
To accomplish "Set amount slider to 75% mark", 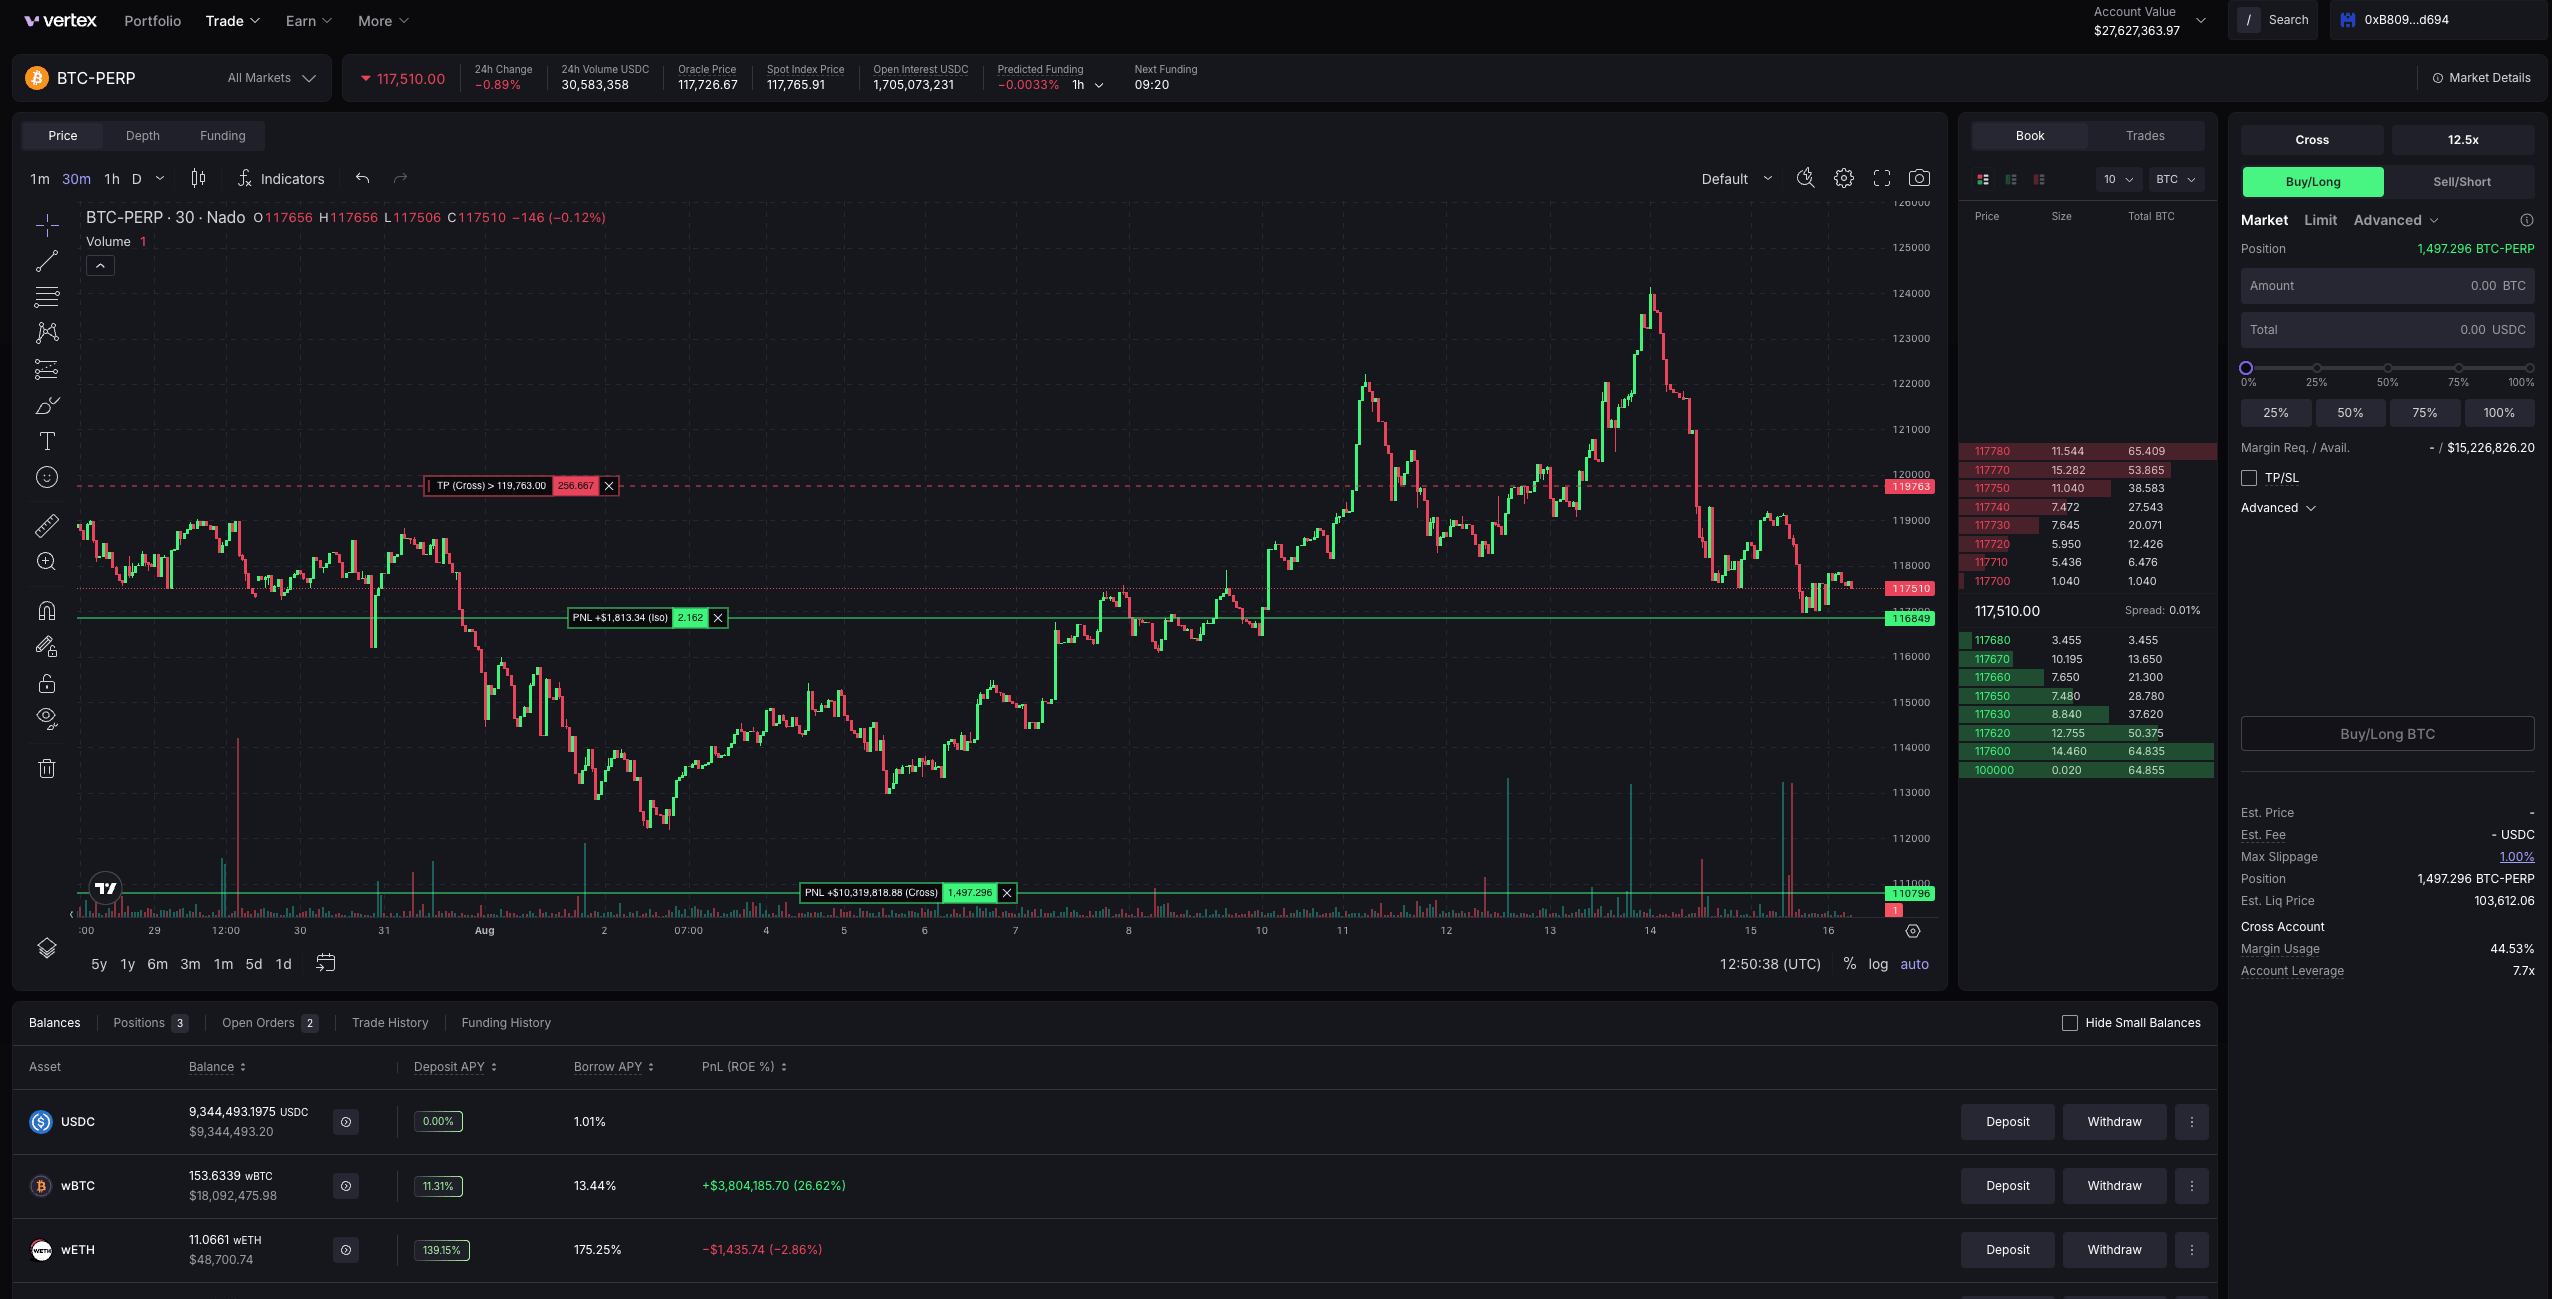I will point(2458,368).
